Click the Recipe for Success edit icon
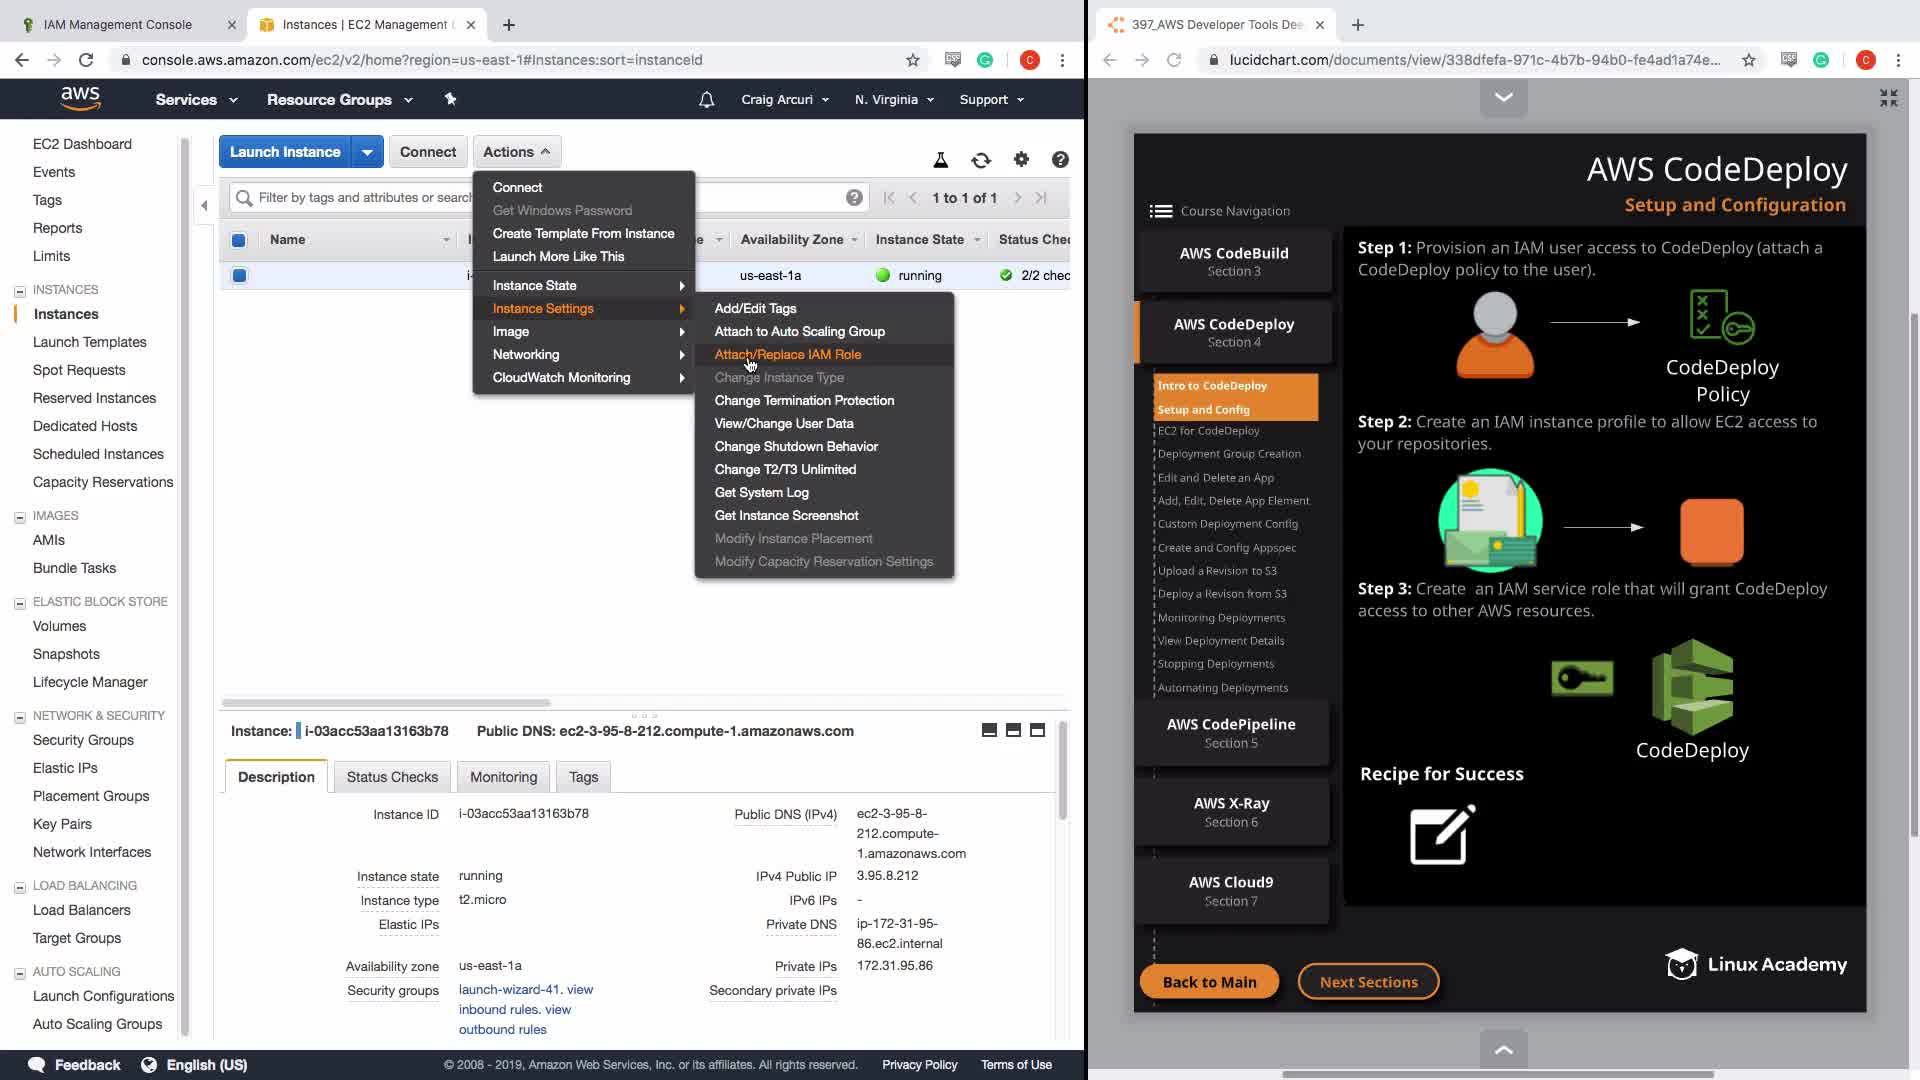The image size is (1920, 1080). tap(1442, 835)
